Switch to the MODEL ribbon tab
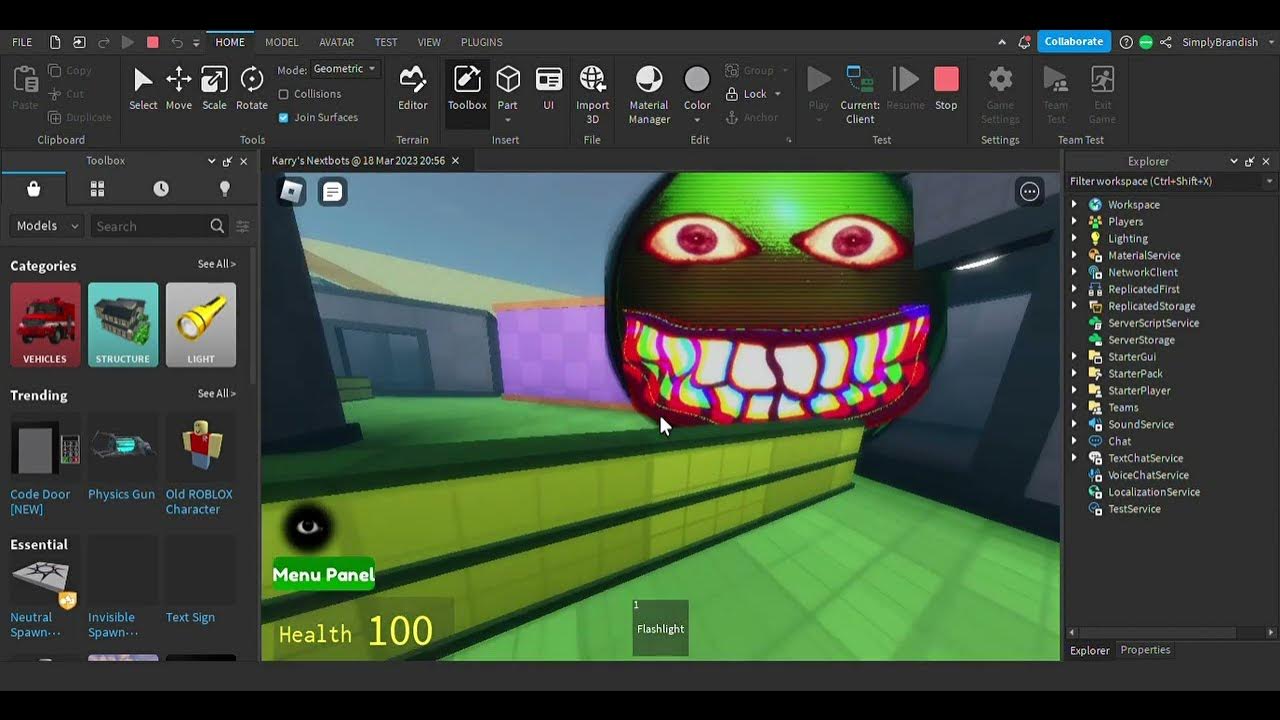The image size is (1280, 720). pyautogui.click(x=282, y=42)
